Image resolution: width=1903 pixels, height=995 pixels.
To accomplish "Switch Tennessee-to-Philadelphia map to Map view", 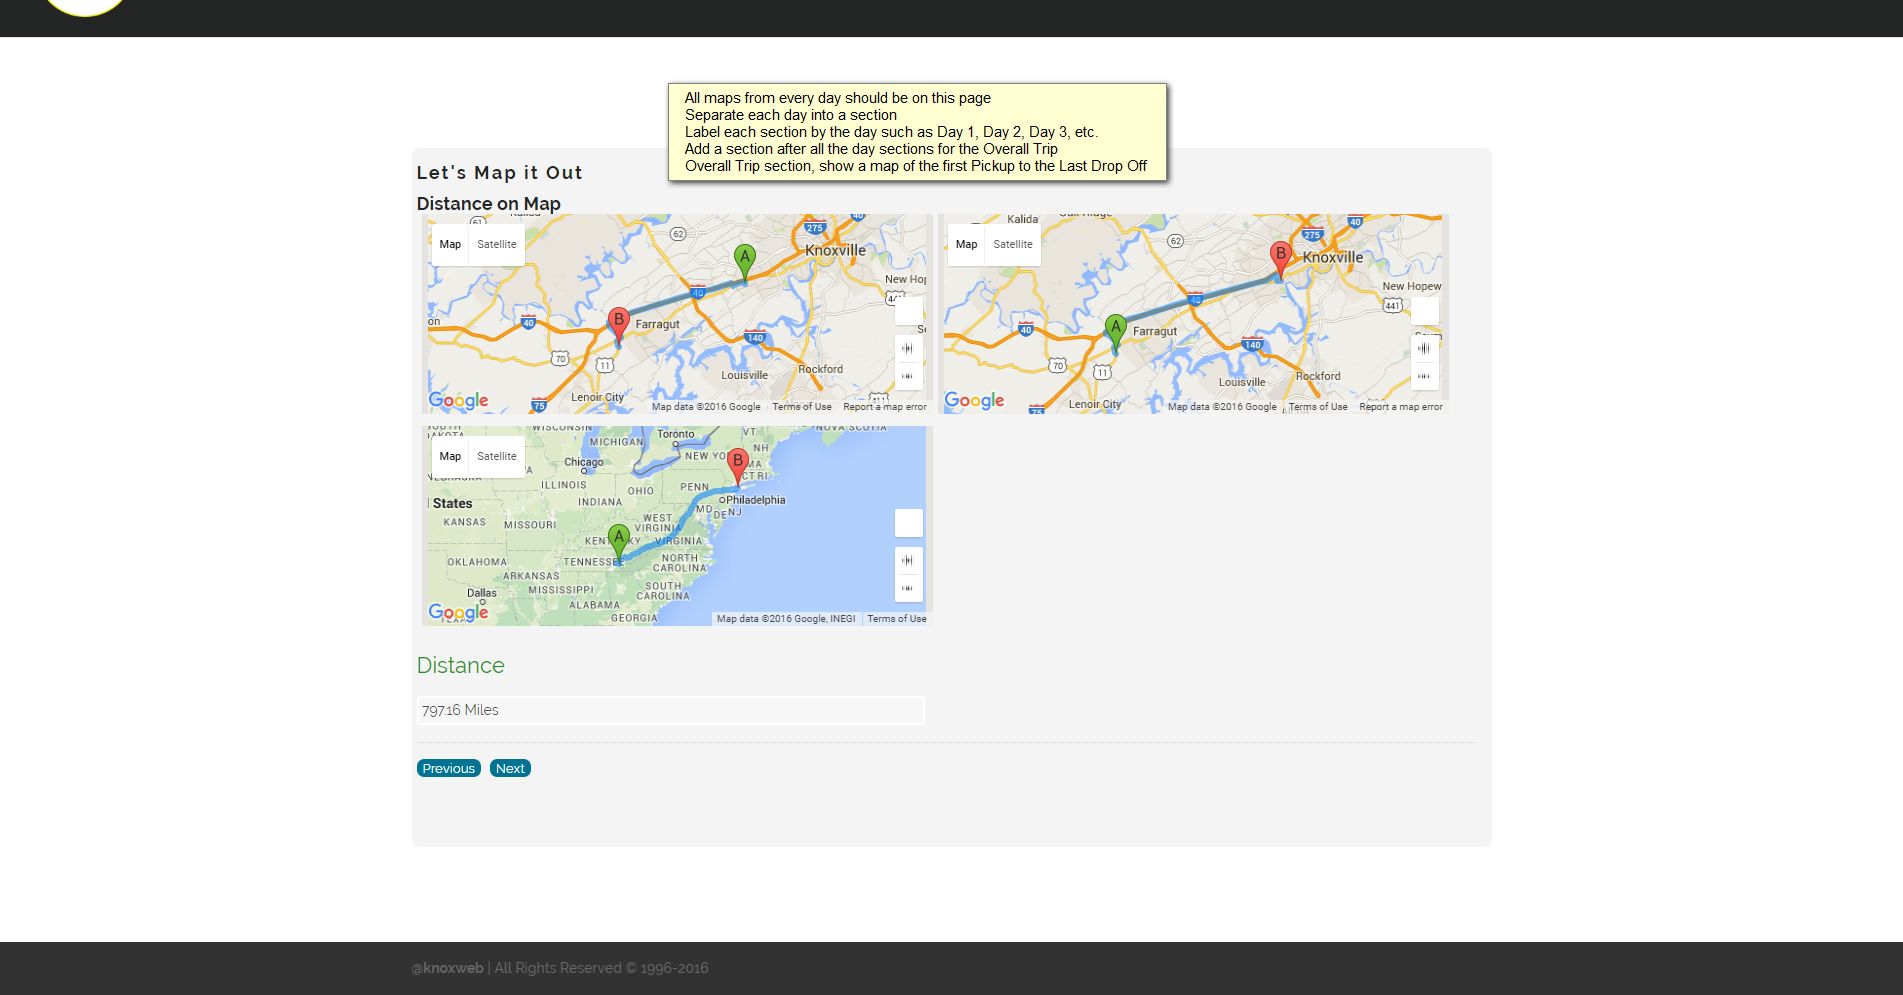I will tap(450, 456).
